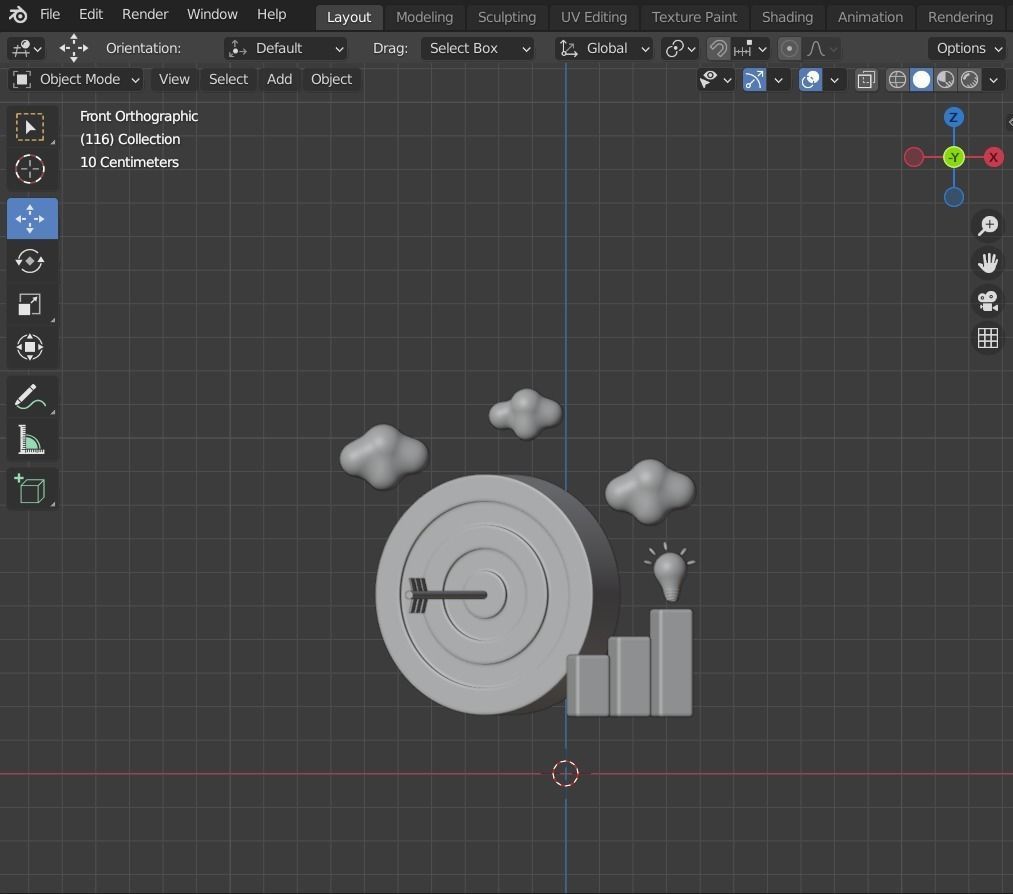This screenshot has height=894, width=1013.
Task: Open the viewport Select menu
Action: pyautogui.click(x=229, y=79)
